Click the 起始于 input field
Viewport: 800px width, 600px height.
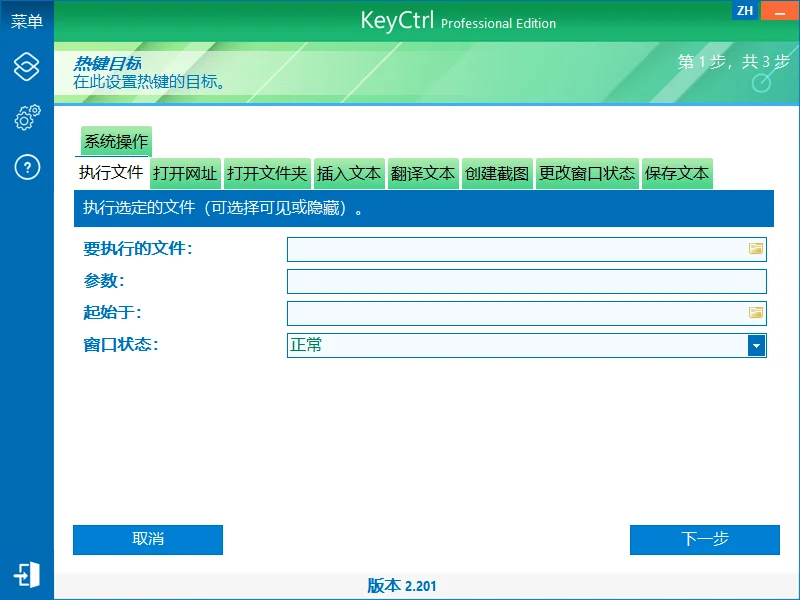(x=527, y=313)
